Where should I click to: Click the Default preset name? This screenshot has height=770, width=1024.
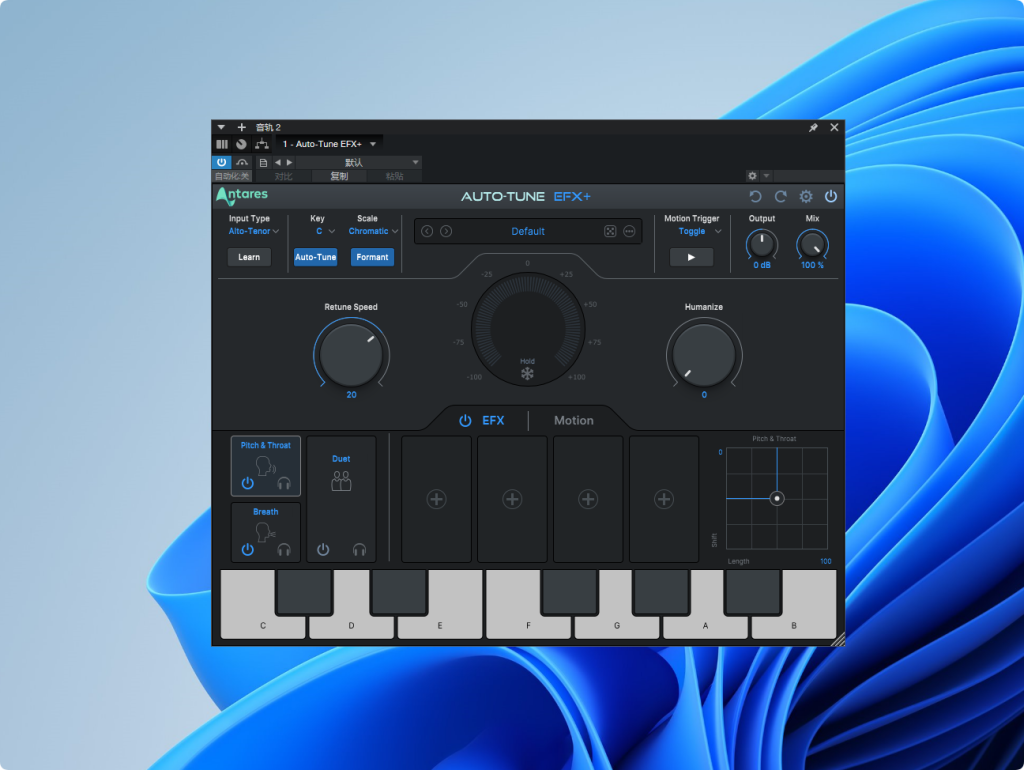coord(528,231)
